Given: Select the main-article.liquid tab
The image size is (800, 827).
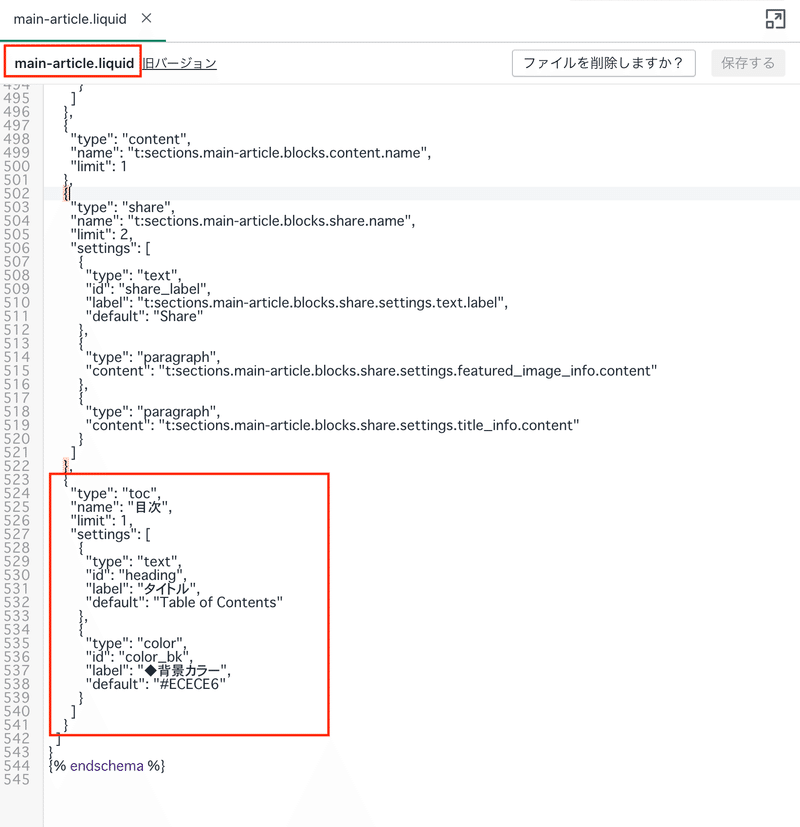Looking at the screenshot, I should pyautogui.click(x=70, y=19).
